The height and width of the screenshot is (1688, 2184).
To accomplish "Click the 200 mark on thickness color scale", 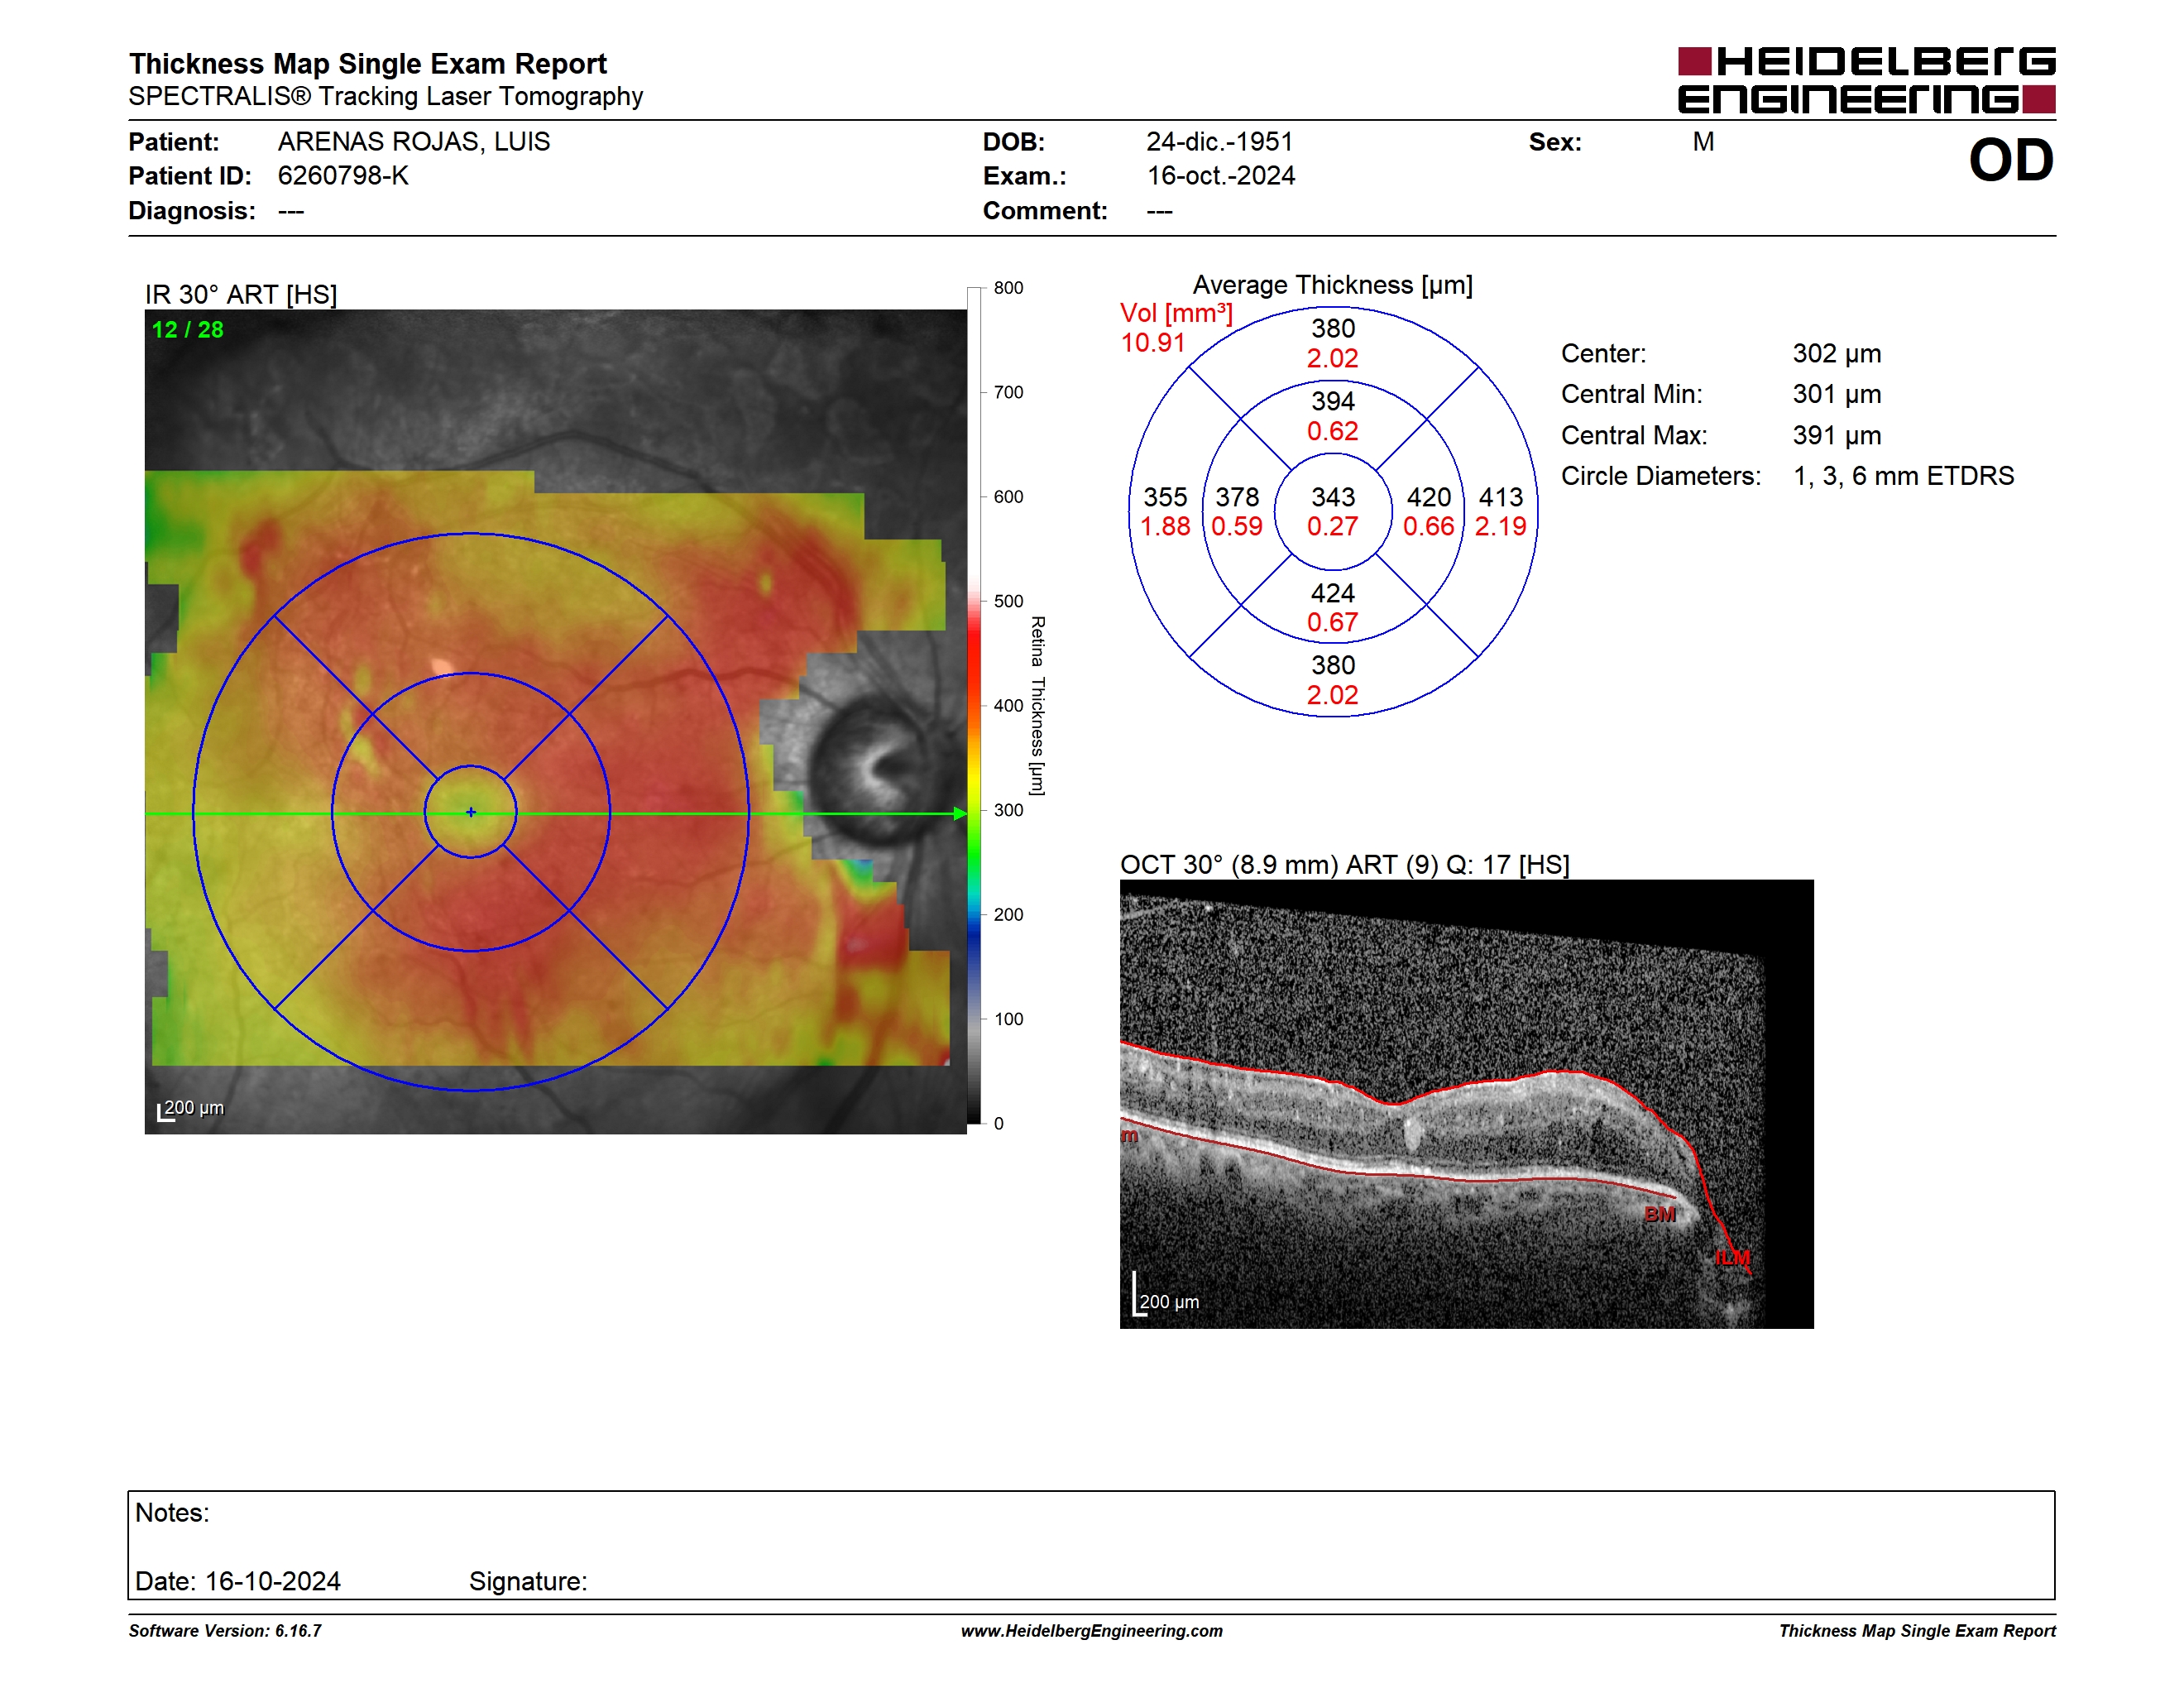I will [1008, 914].
